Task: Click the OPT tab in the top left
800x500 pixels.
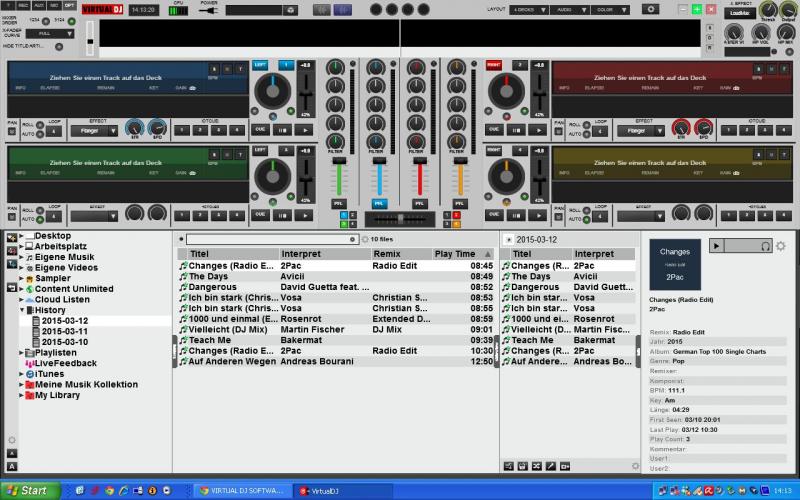Action: pos(69,6)
